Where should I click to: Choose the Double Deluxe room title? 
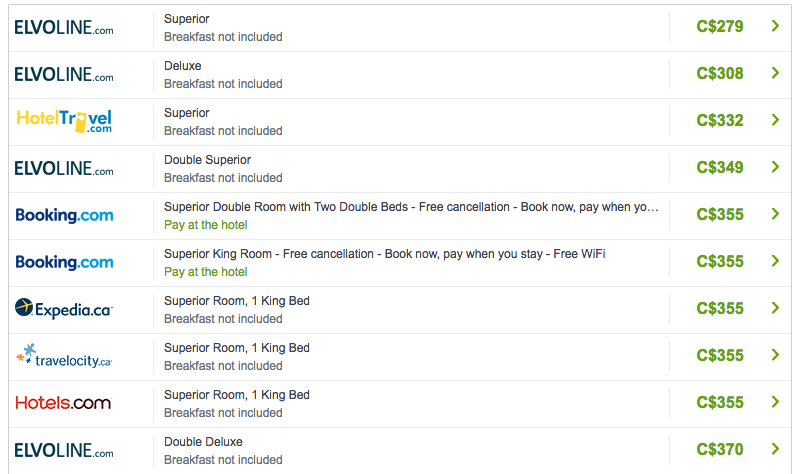[x=203, y=442]
